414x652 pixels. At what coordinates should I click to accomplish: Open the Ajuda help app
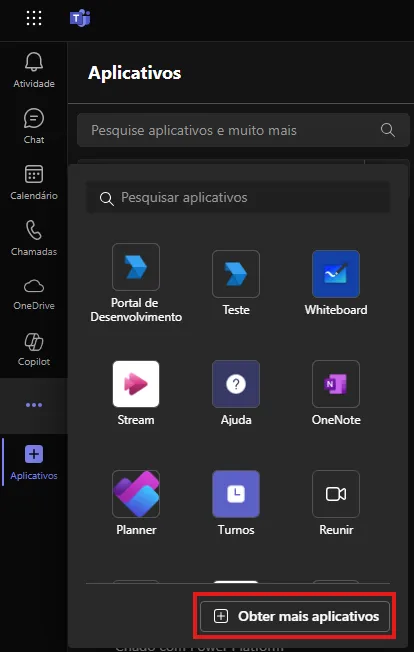click(x=236, y=393)
